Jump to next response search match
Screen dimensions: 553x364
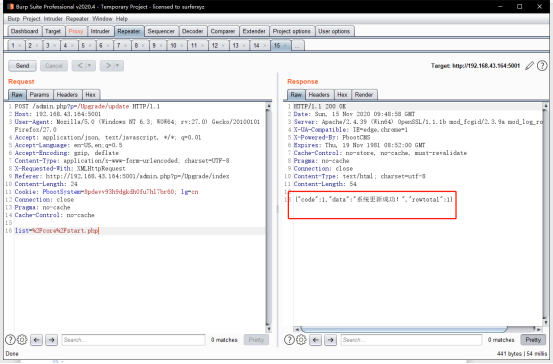330,340
